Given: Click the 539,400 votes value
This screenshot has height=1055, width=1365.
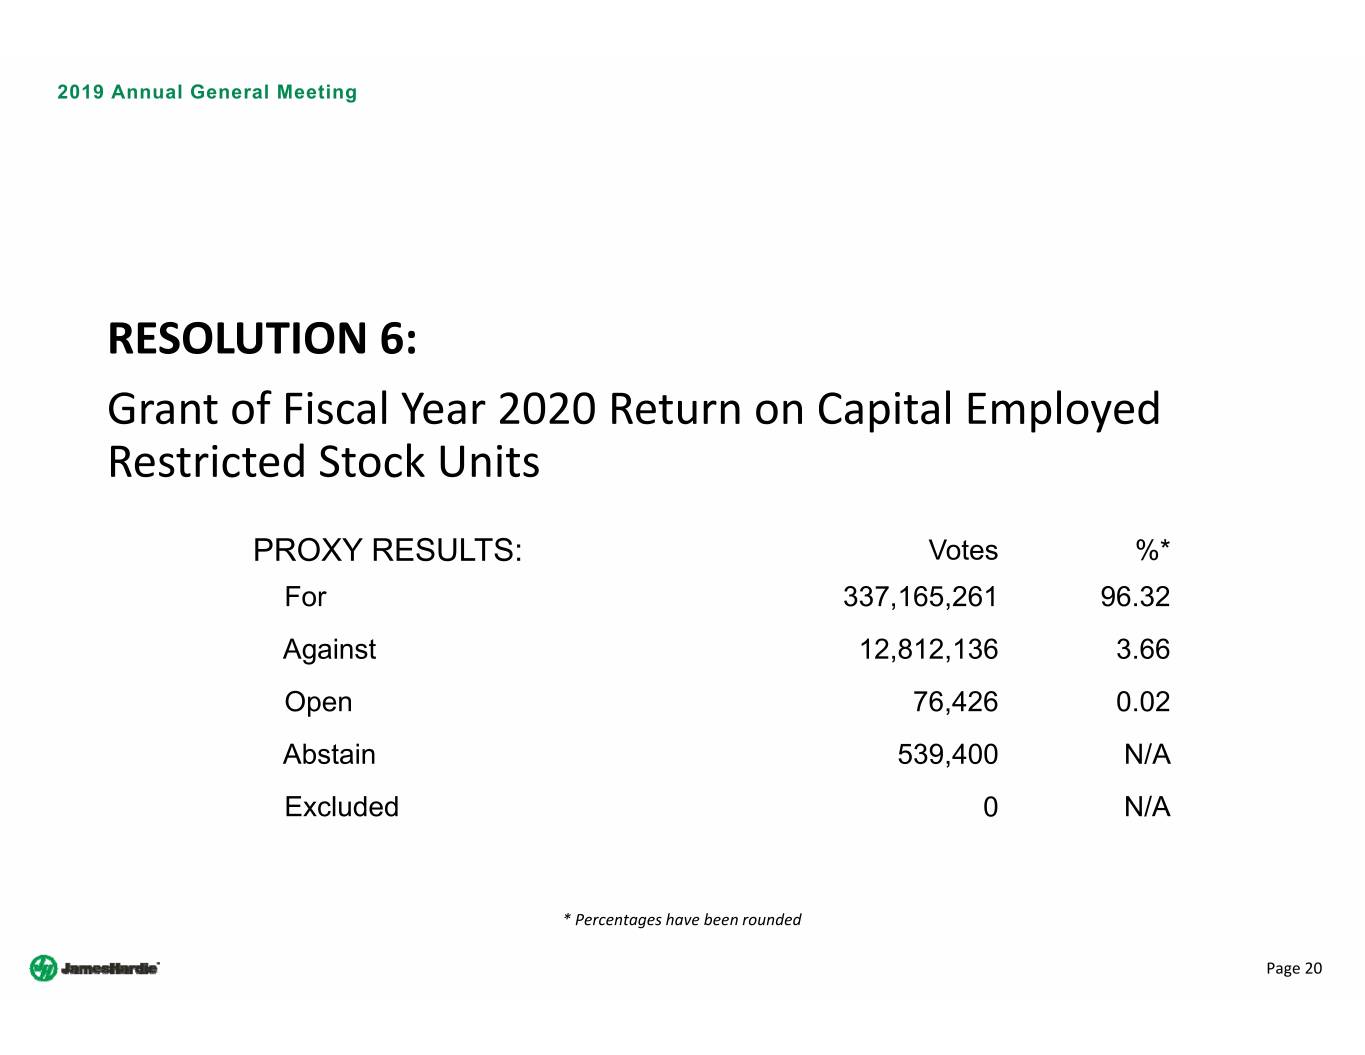Looking at the screenshot, I should pyautogui.click(x=947, y=755).
